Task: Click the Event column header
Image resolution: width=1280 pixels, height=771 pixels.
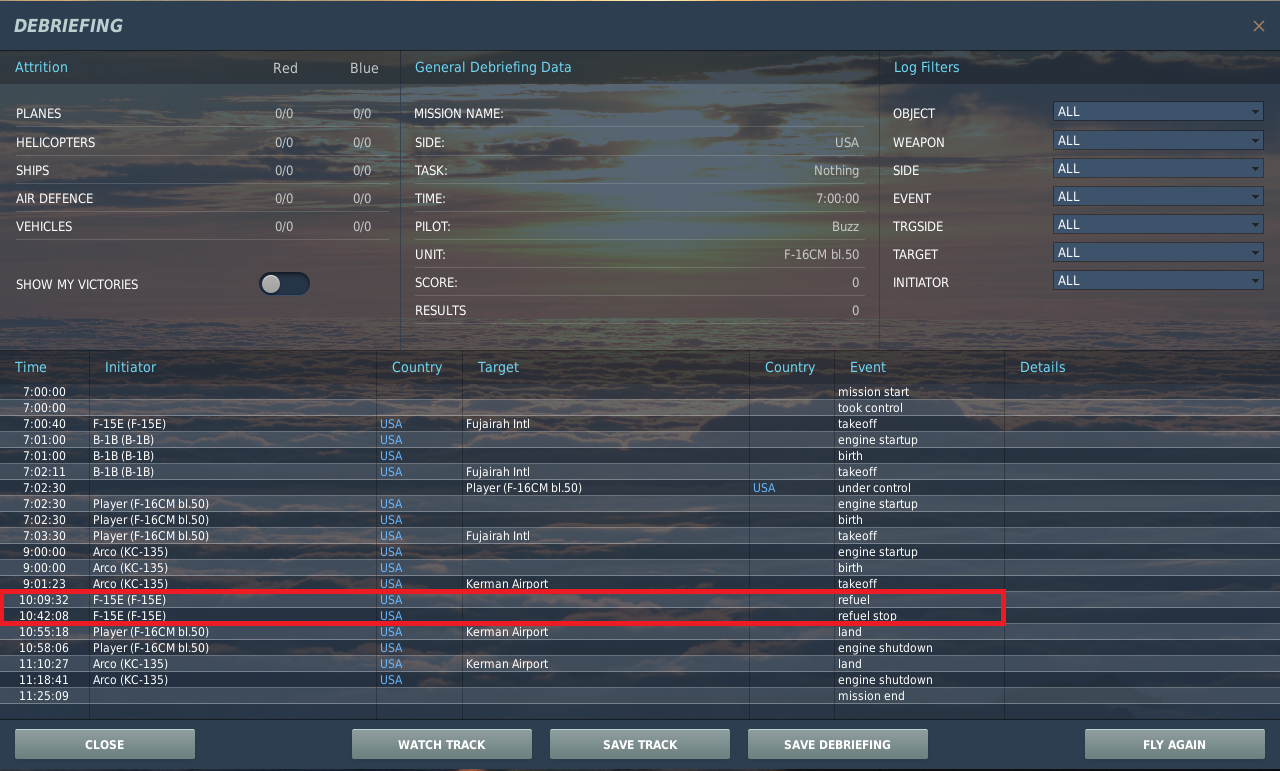Action: pos(868,367)
